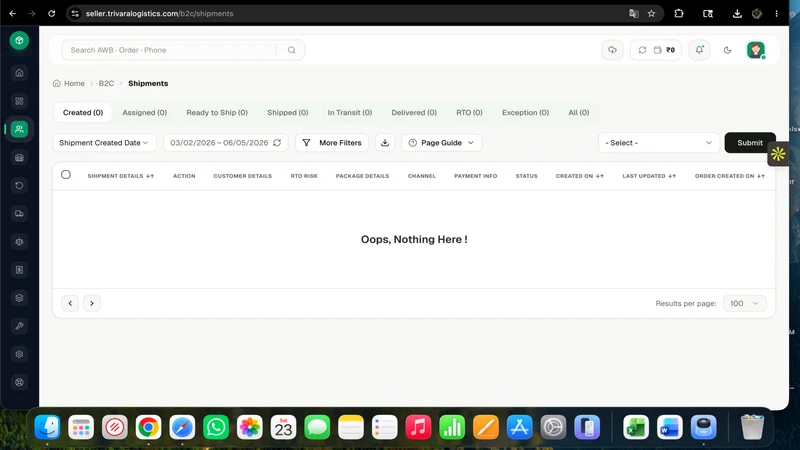This screenshot has height=450, width=800.
Task: Open the weight scale icon in sidebar
Action: [x=19, y=242]
